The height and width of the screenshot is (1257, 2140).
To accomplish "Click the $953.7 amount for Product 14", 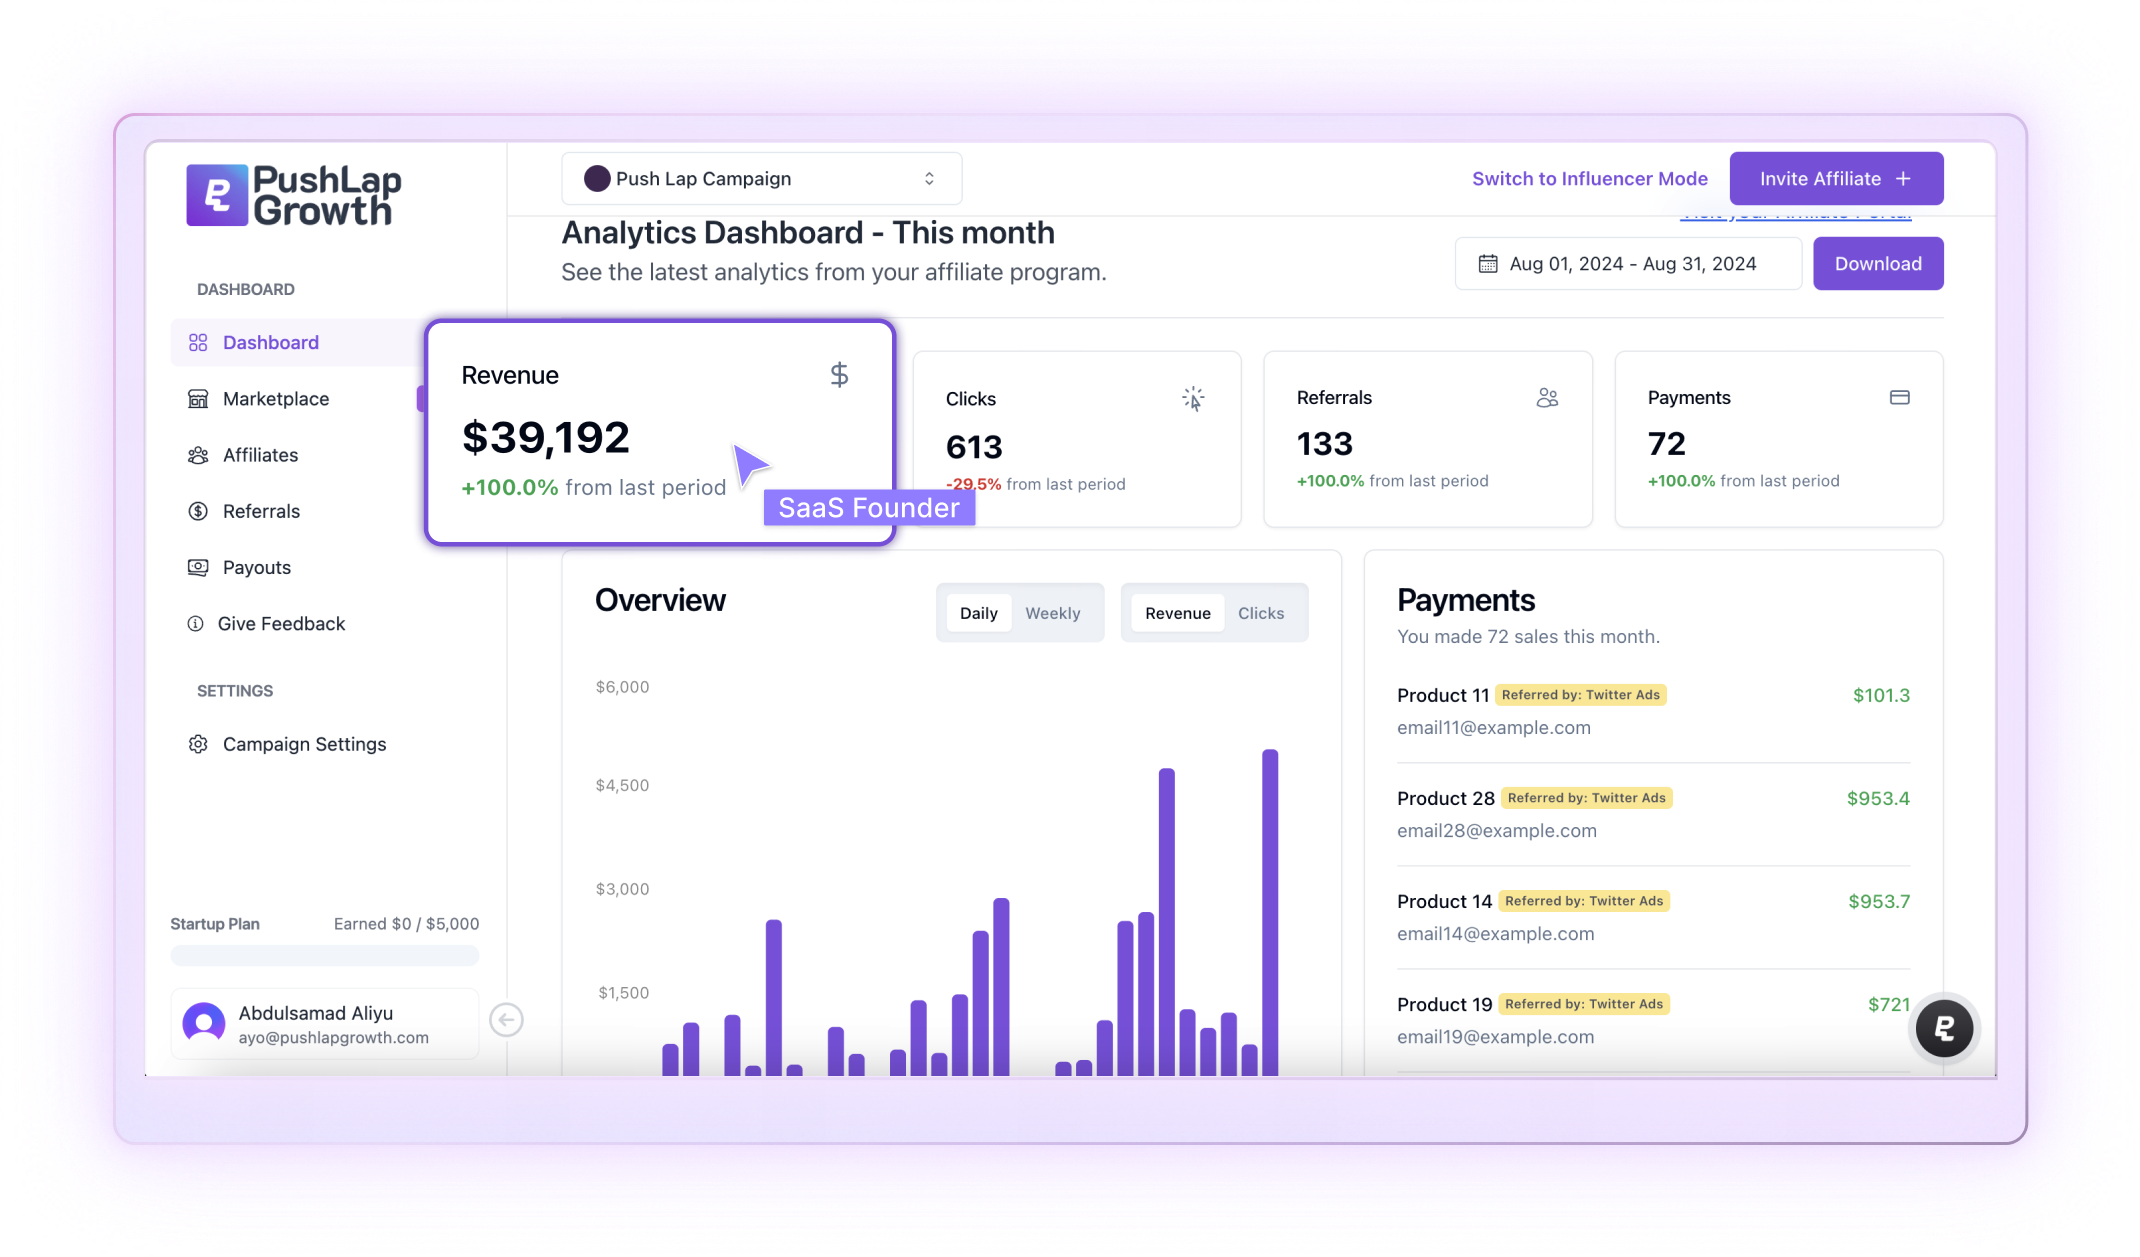I will [1878, 901].
